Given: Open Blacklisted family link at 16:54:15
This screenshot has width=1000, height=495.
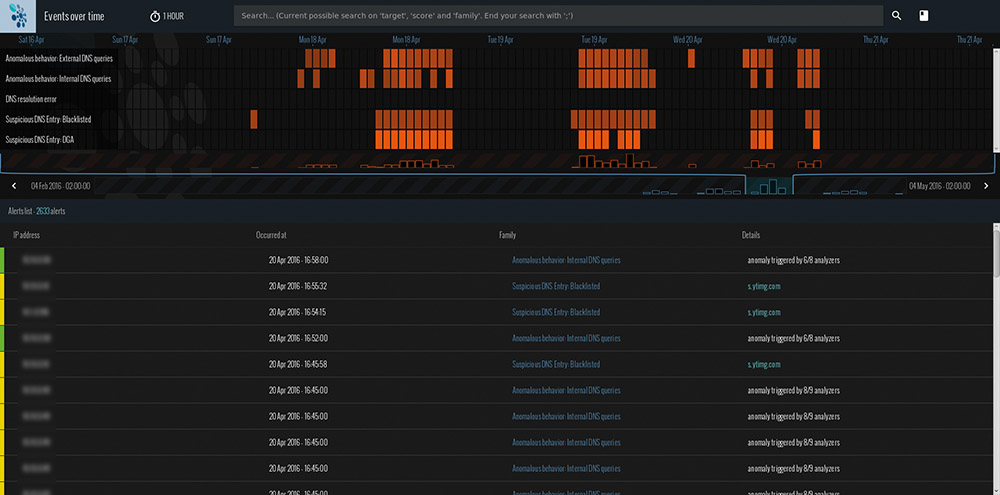Looking at the screenshot, I should pos(556,312).
